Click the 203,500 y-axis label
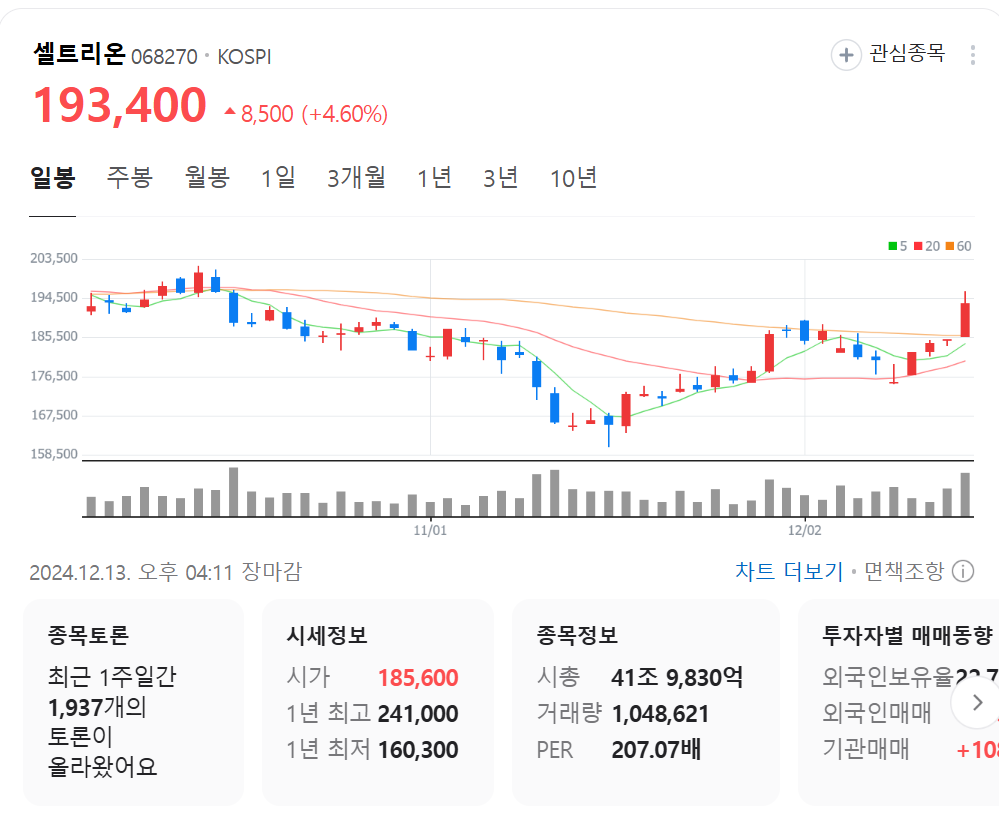The image size is (999, 815). pyautogui.click(x=54, y=259)
